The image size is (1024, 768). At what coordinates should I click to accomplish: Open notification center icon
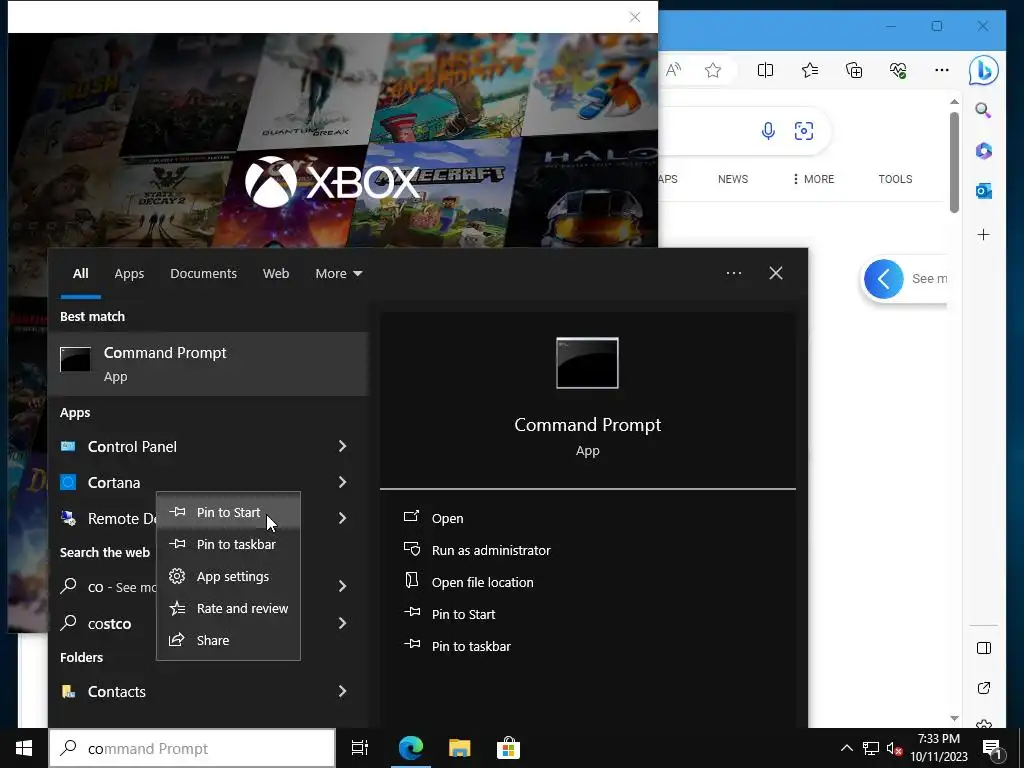coord(992,748)
